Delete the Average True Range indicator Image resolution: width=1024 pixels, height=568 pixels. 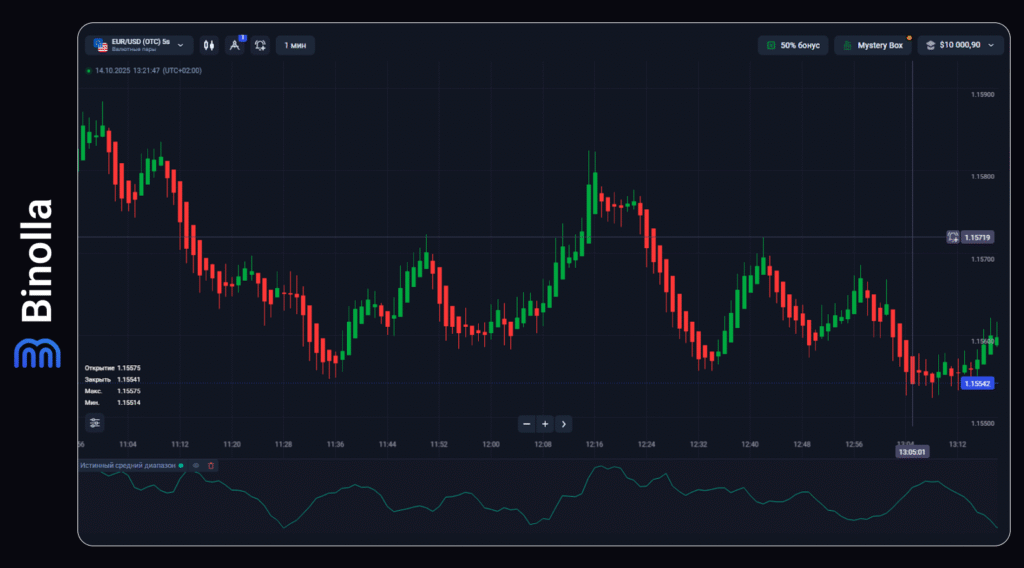click(x=211, y=465)
